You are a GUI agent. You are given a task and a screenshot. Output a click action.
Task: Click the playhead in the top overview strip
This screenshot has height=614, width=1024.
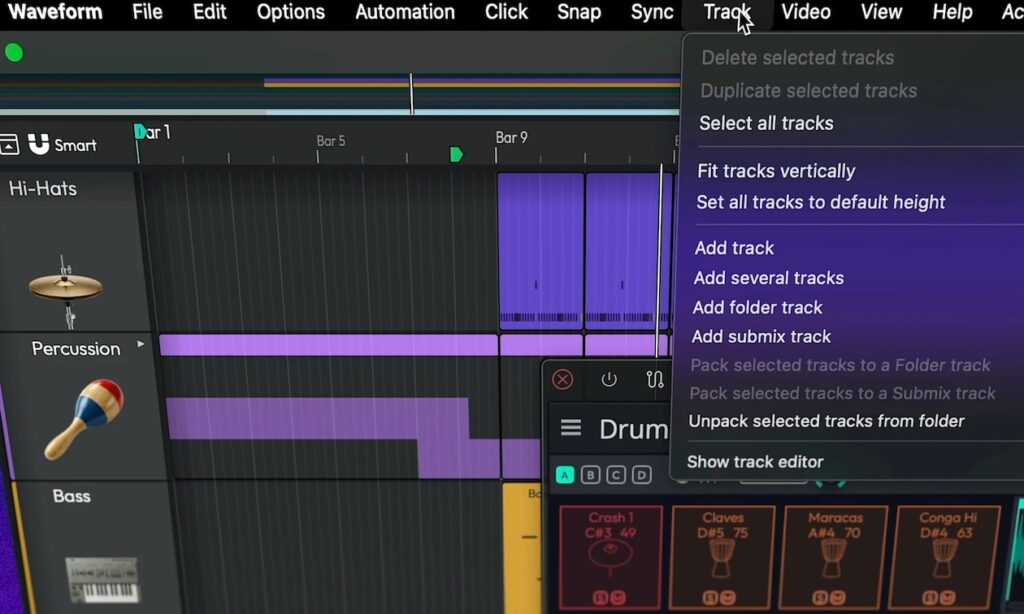411,94
